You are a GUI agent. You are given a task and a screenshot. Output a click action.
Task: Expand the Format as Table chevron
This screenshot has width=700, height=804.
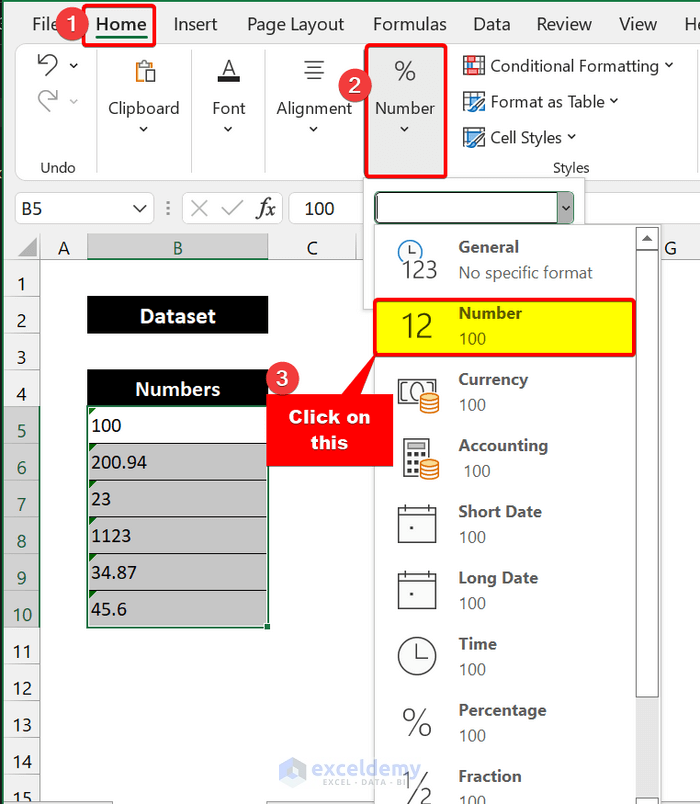click(614, 101)
